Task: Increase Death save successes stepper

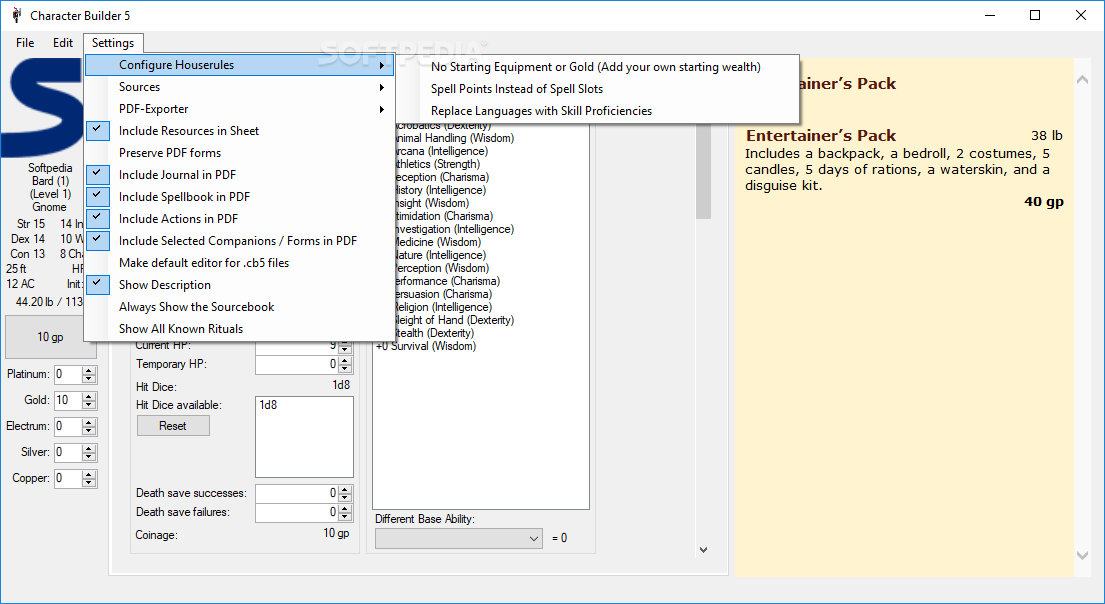Action: [x=345, y=490]
